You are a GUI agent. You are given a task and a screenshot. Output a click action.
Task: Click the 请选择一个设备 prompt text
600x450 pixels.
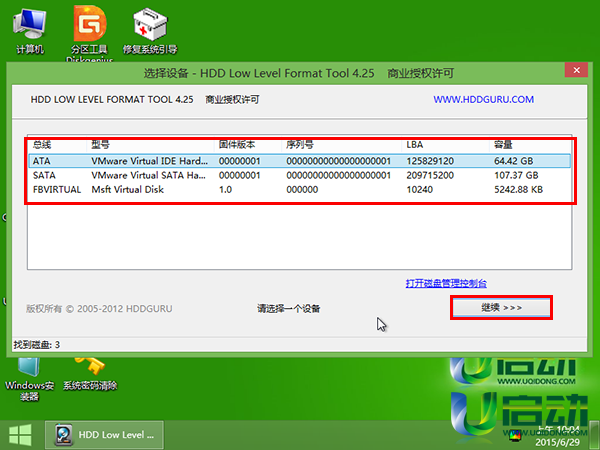point(289,308)
